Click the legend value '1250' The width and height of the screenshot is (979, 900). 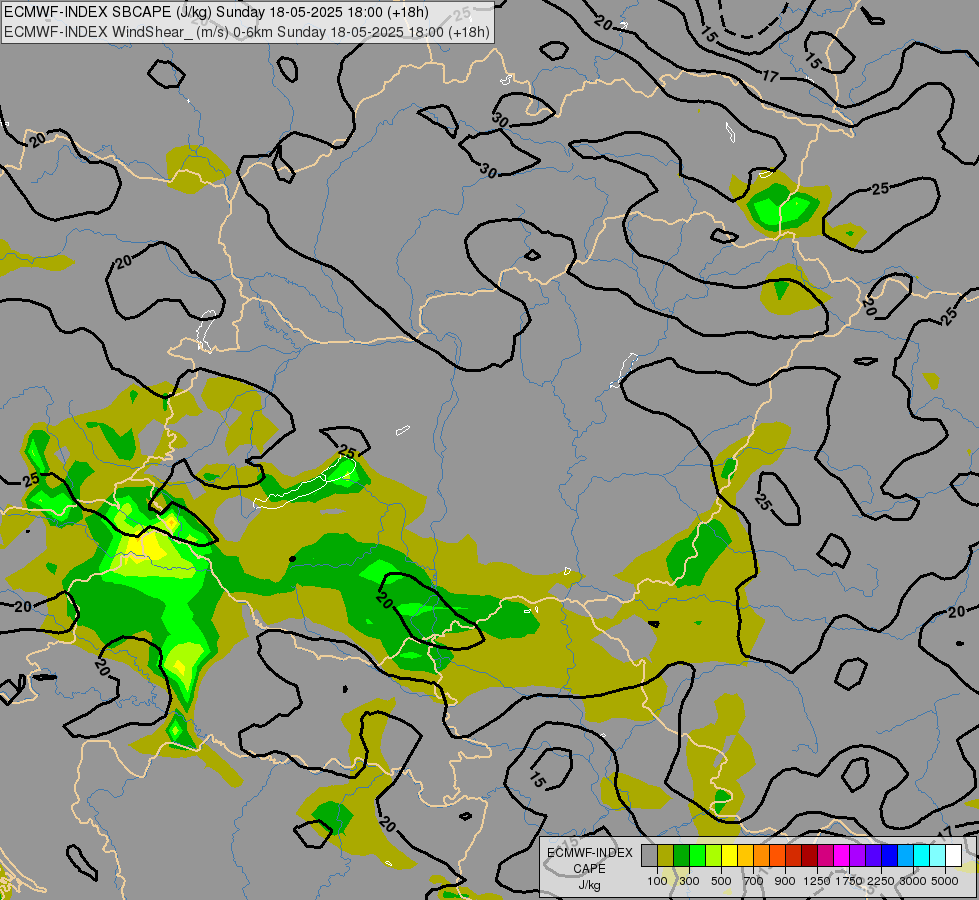pos(817,881)
